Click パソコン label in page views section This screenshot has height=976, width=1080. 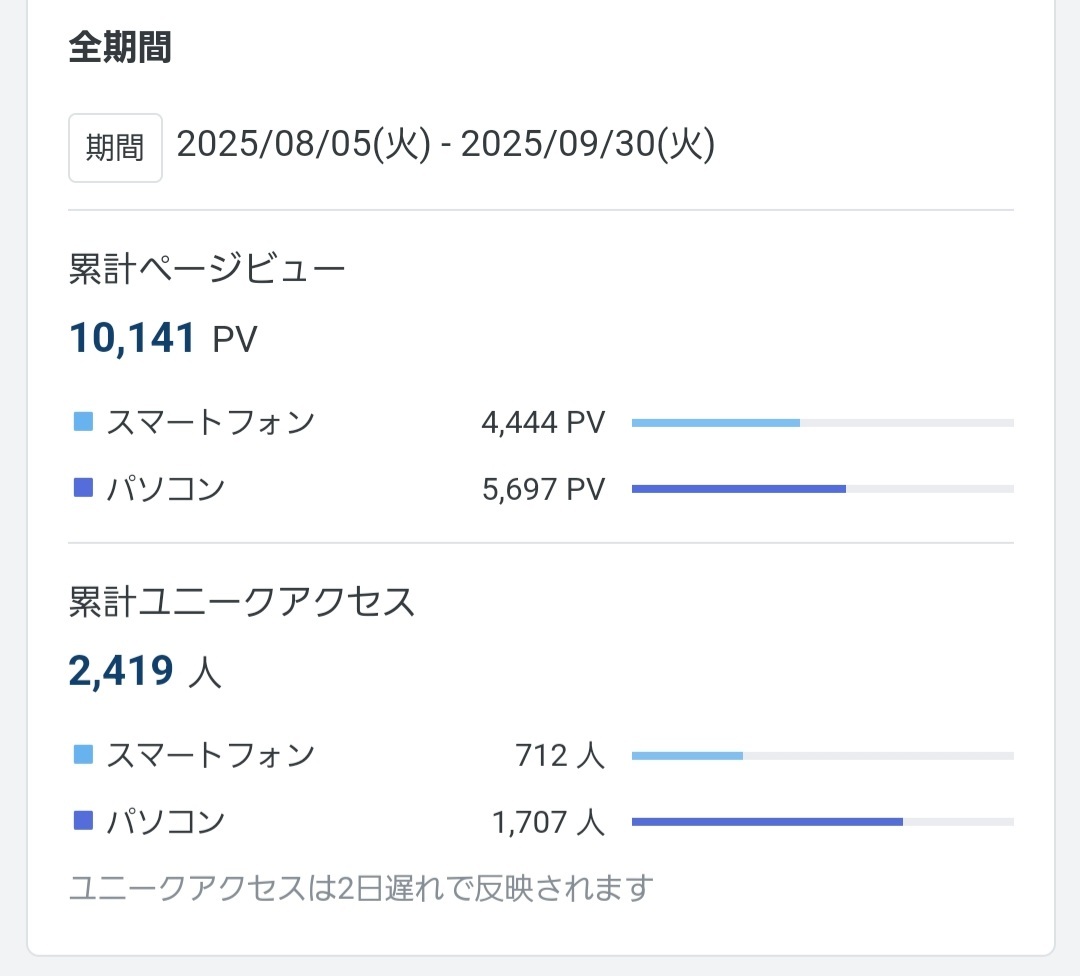pyautogui.click(x=165, y=489)
